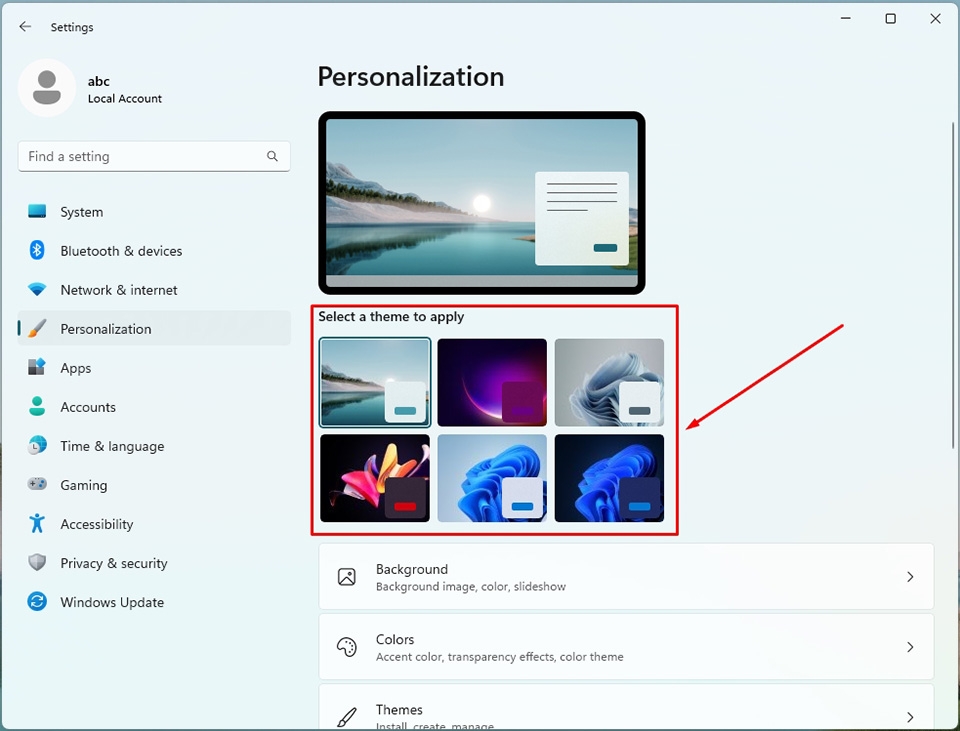Click the Local Account text
The width and height of the screenshot is (960, 731).
click(x=125, y=99)
